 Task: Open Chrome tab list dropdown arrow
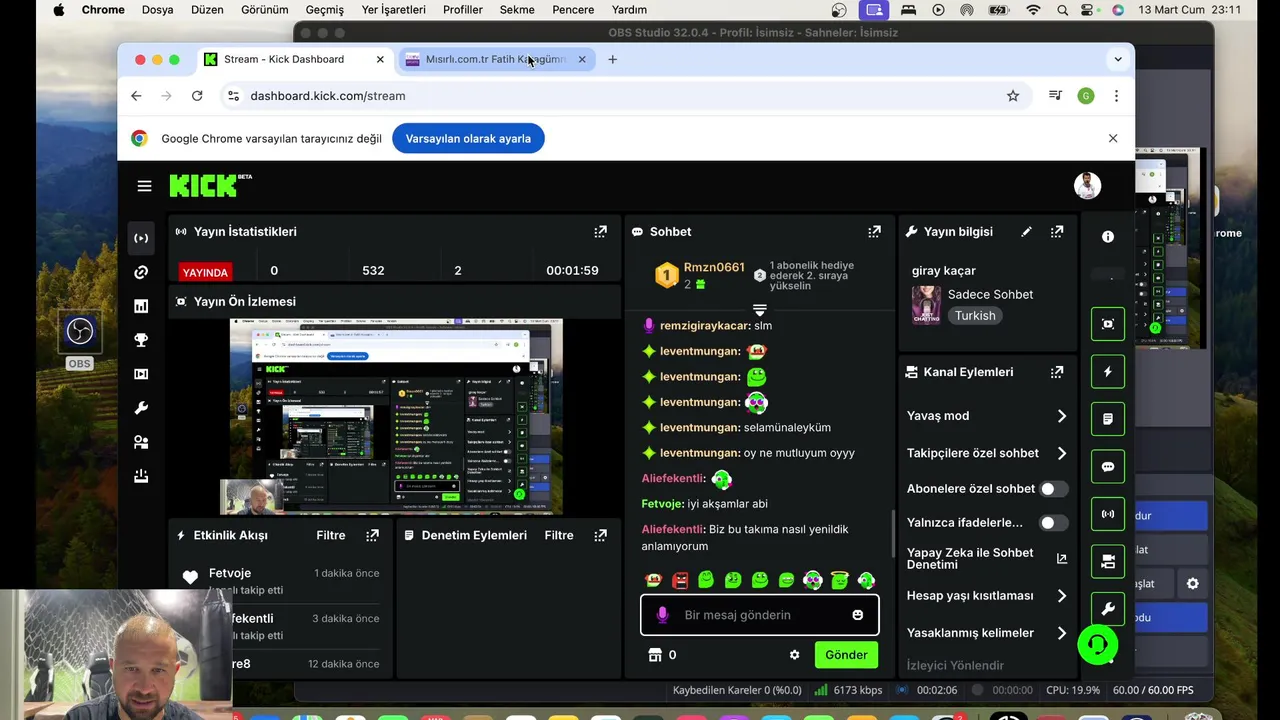(1118, 59)
